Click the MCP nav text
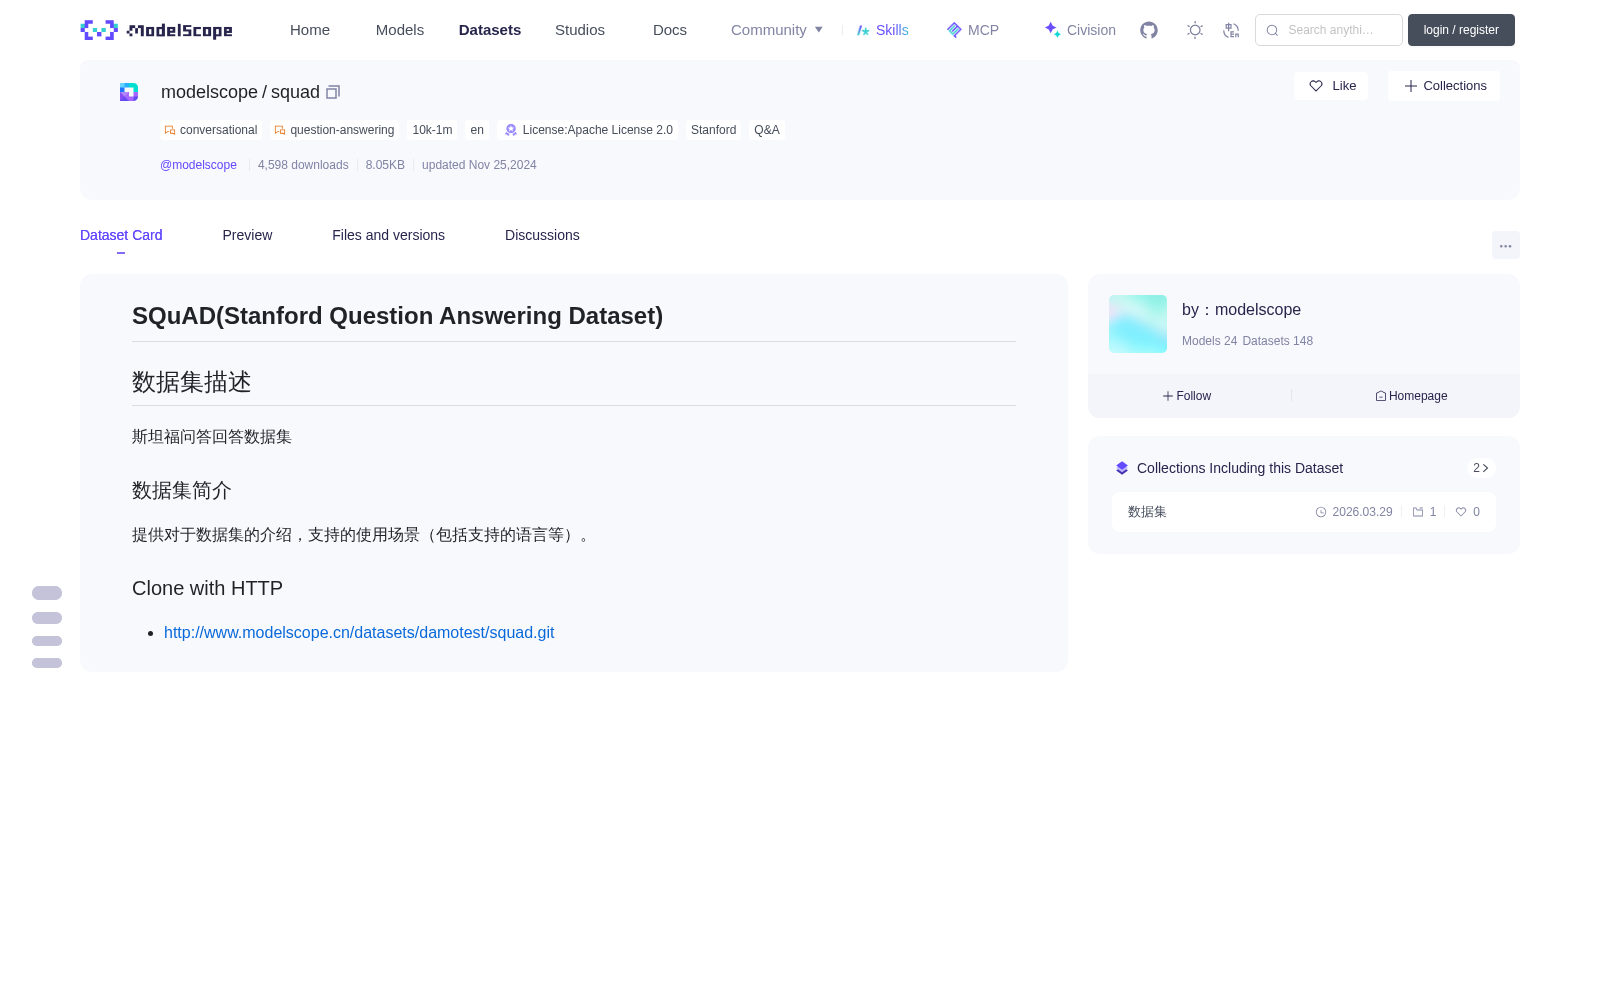This screenshot has height=1000, width=1600. (983, 30)
